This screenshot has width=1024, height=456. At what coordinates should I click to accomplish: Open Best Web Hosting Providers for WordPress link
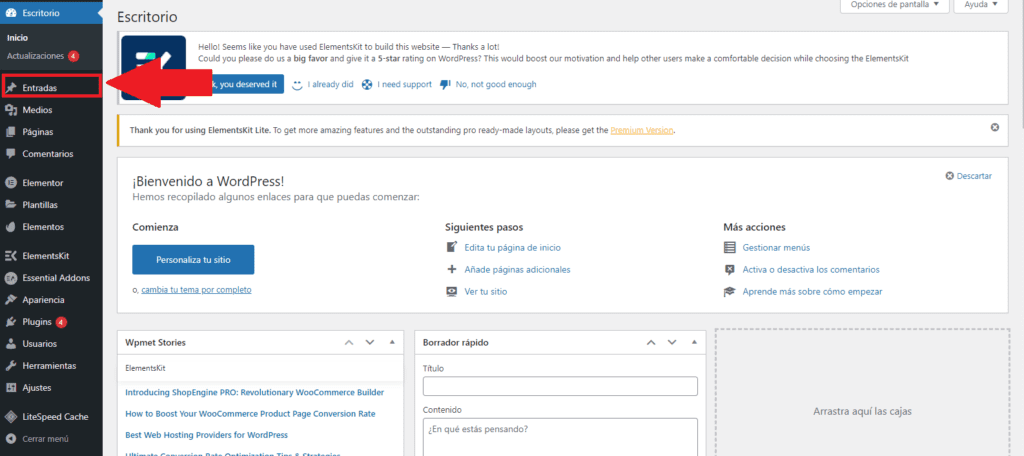(206, 434)
